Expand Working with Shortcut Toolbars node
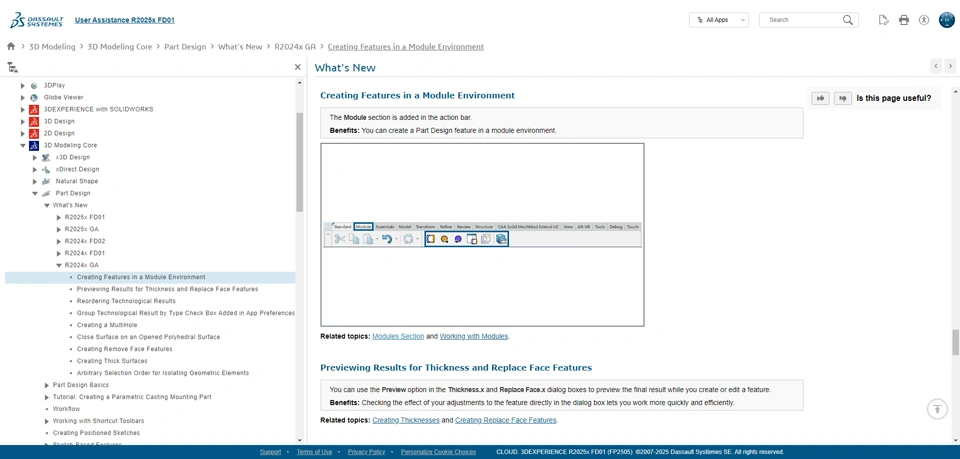Viewport: 960px width, 459px height. click(x=47, y=421)
